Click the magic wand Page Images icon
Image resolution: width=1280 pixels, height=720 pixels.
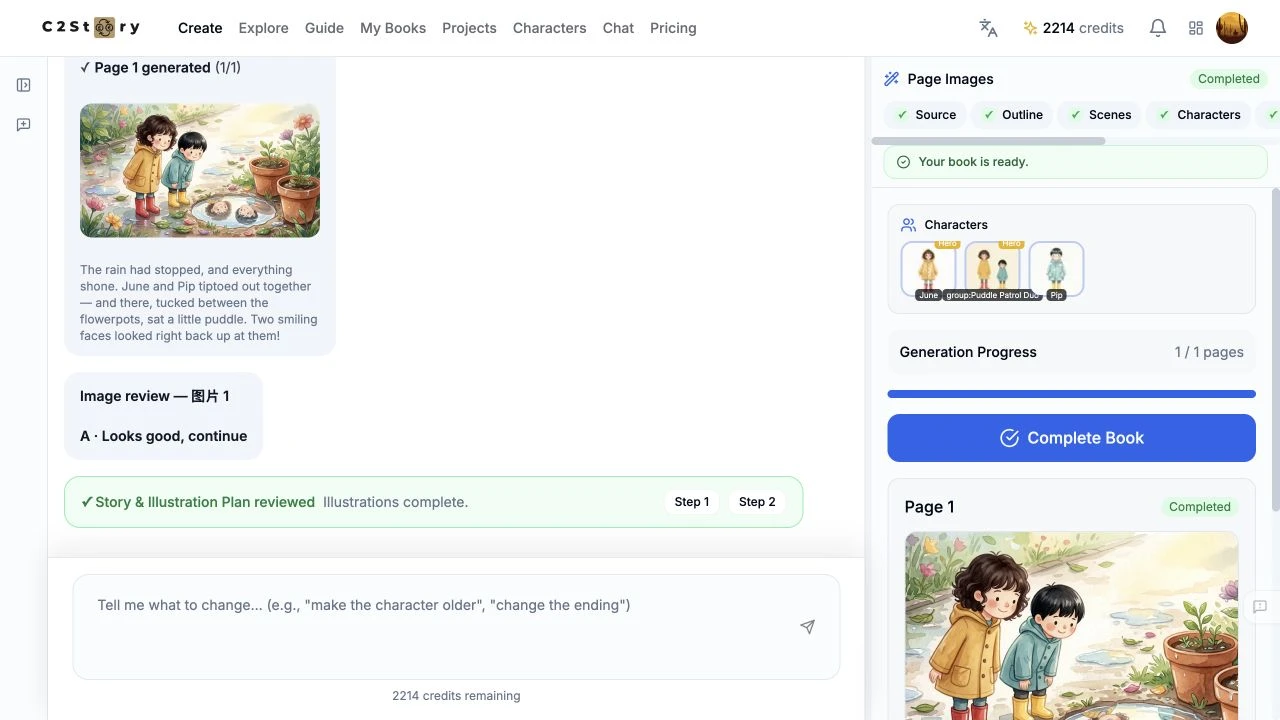892,79
